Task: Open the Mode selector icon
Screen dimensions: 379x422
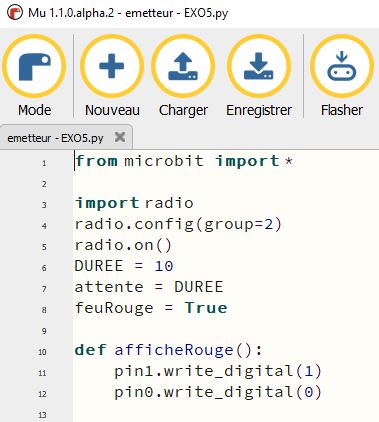Action: click(34, 66)
